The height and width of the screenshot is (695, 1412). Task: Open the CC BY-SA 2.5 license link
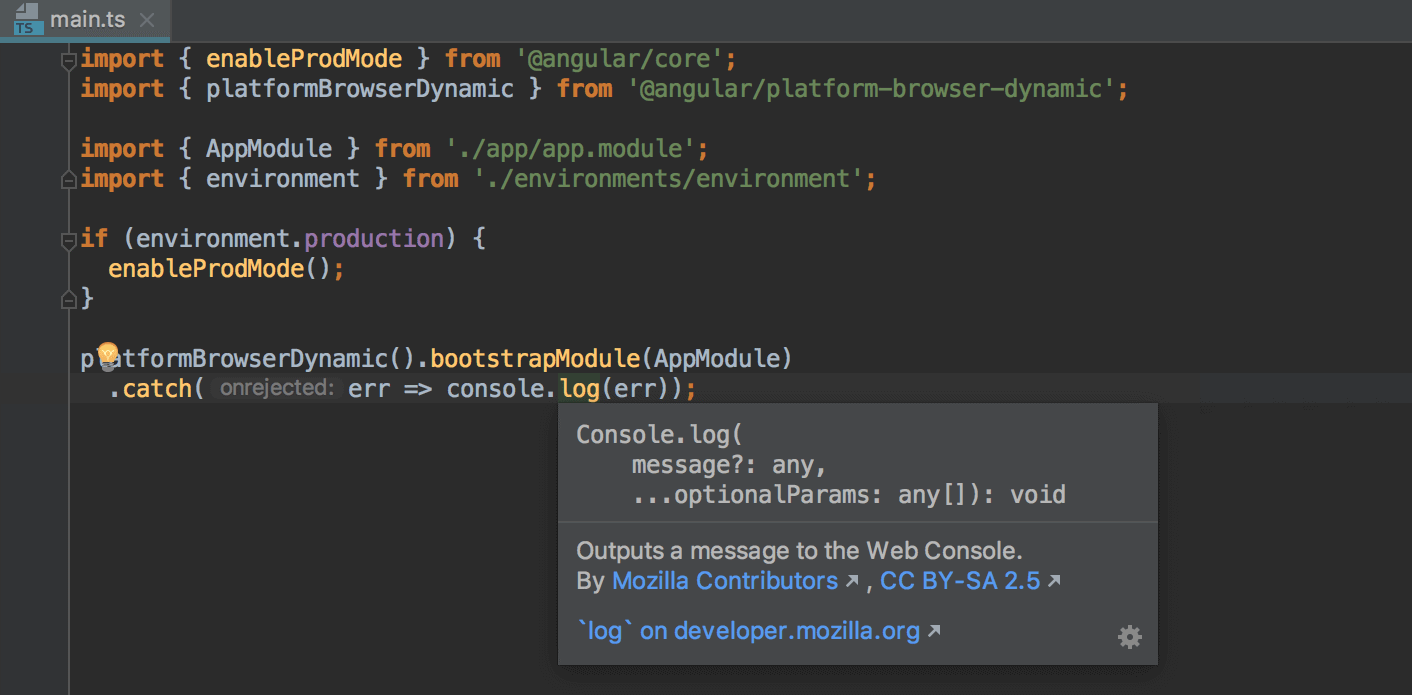click(960, 581)
